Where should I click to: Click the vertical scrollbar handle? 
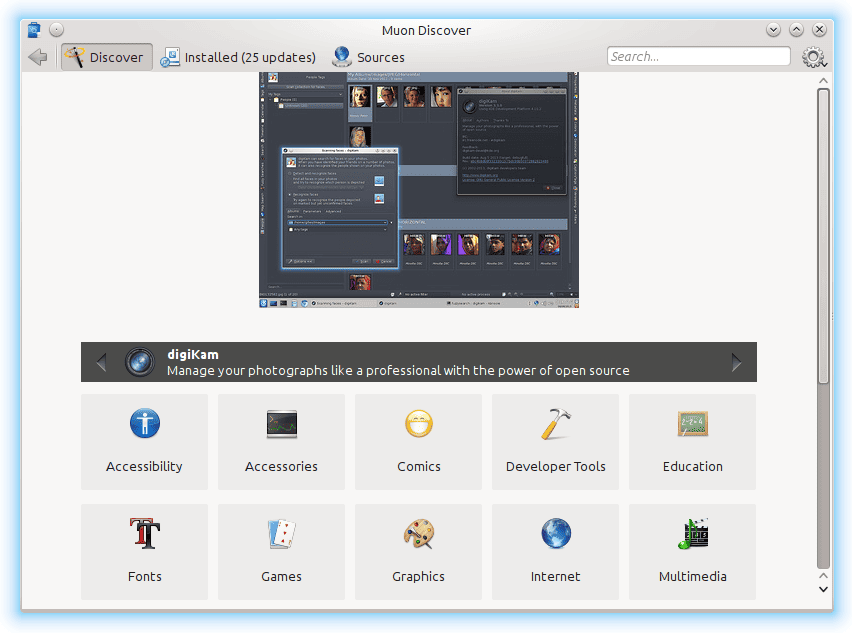click(x=824, y=236)
